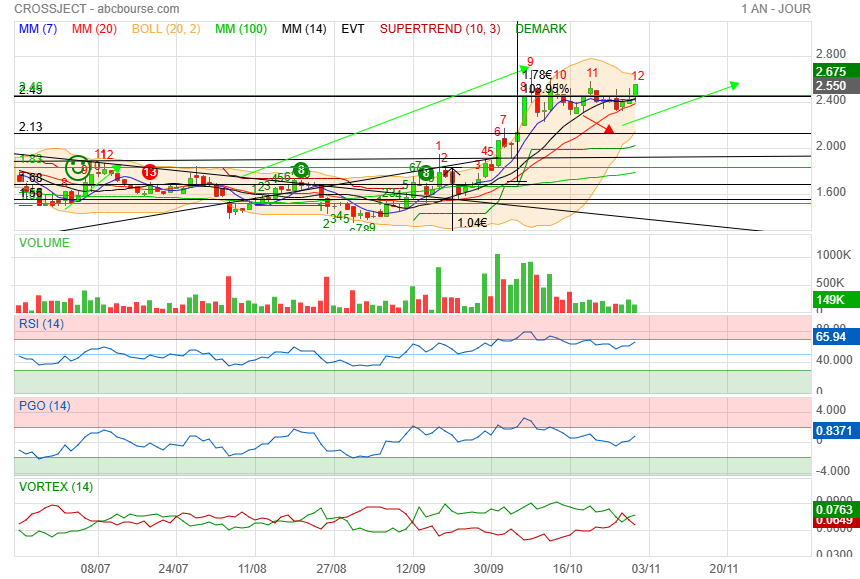This screenshot has width=860, height=579.
Task: Click the green arrow head at far right
Action: click(x=735, y=86)
